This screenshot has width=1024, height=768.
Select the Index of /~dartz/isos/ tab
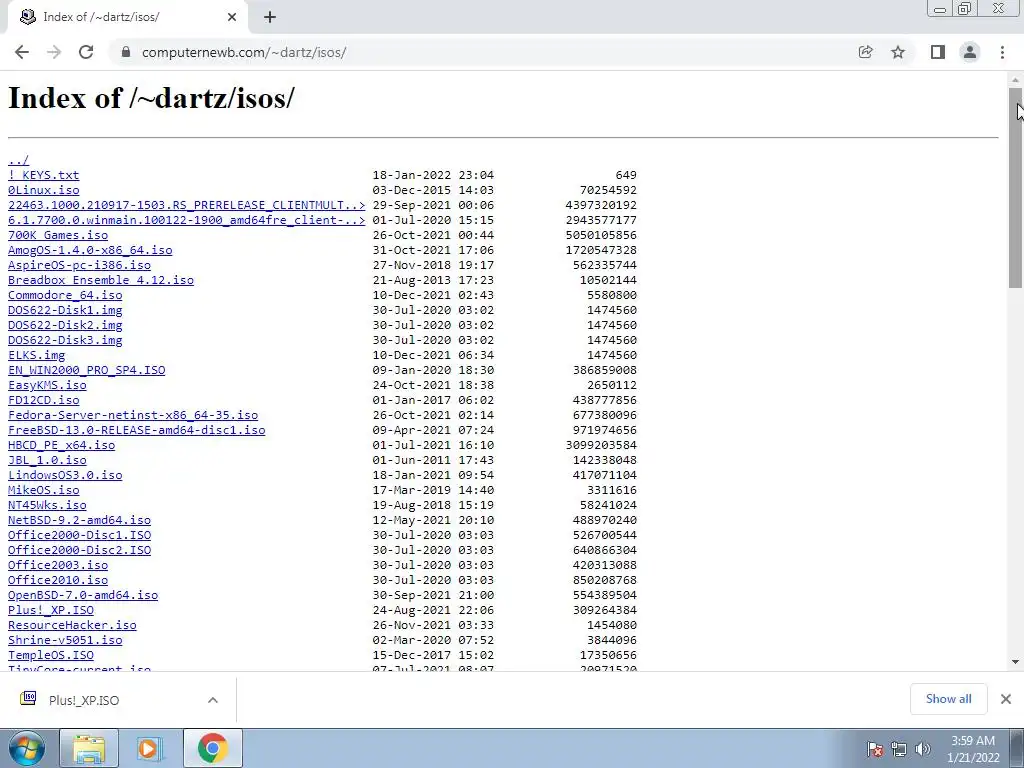[127, 18]
